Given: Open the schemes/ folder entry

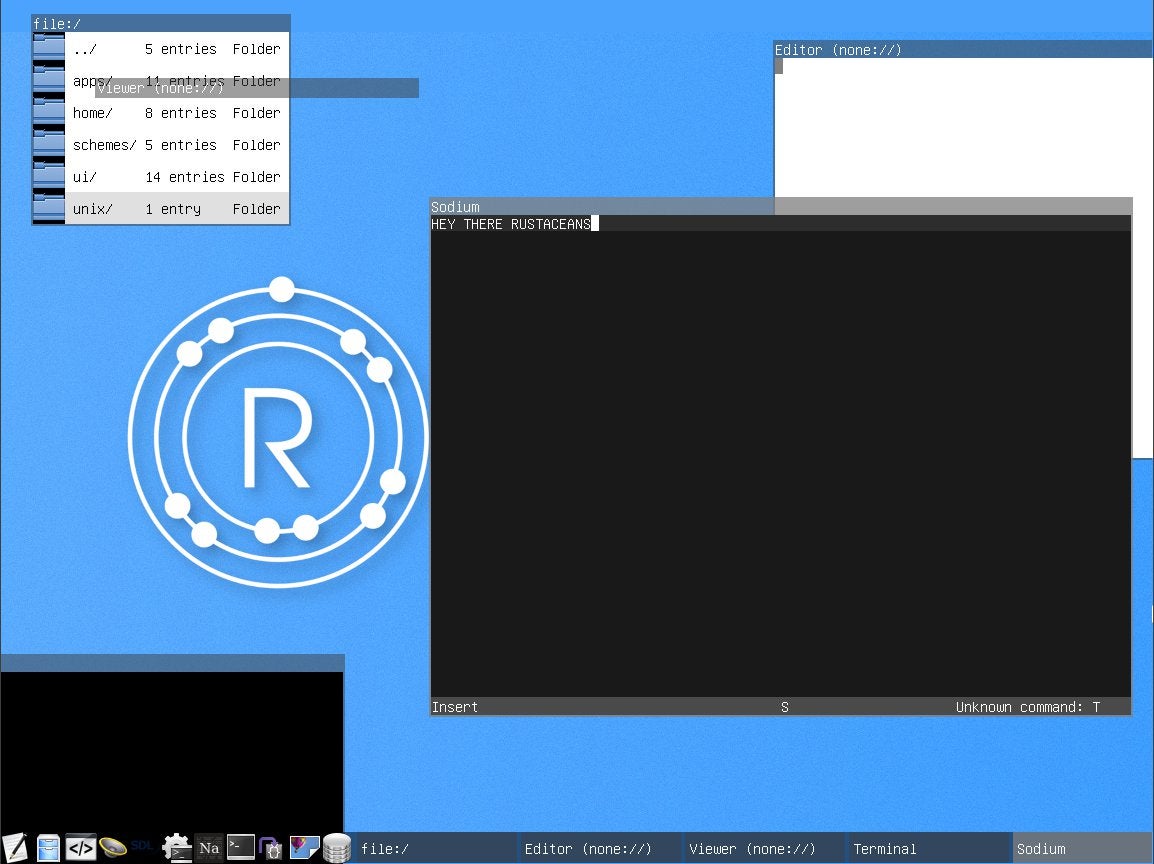Looking at the screenshot, I should coord(104,145).
